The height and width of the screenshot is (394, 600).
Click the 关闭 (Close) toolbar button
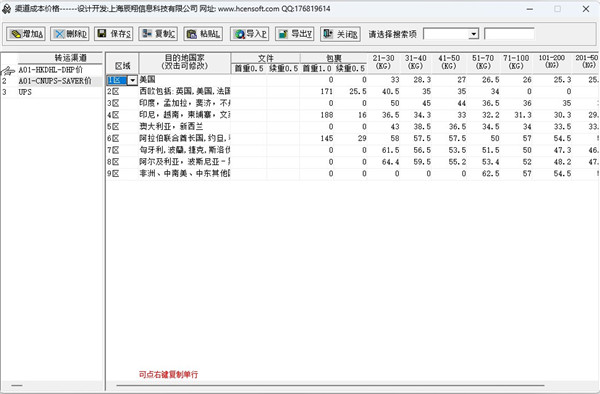coord(340,34)
